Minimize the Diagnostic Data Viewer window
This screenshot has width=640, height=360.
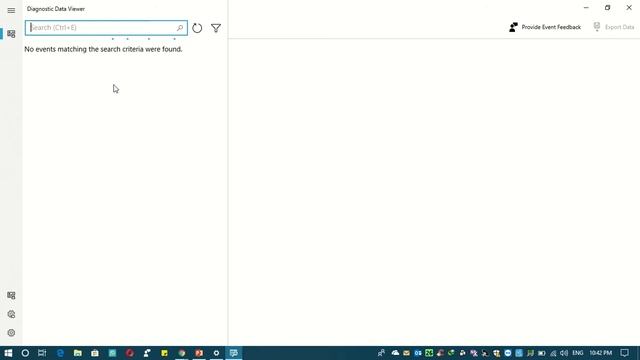[586, 8]
